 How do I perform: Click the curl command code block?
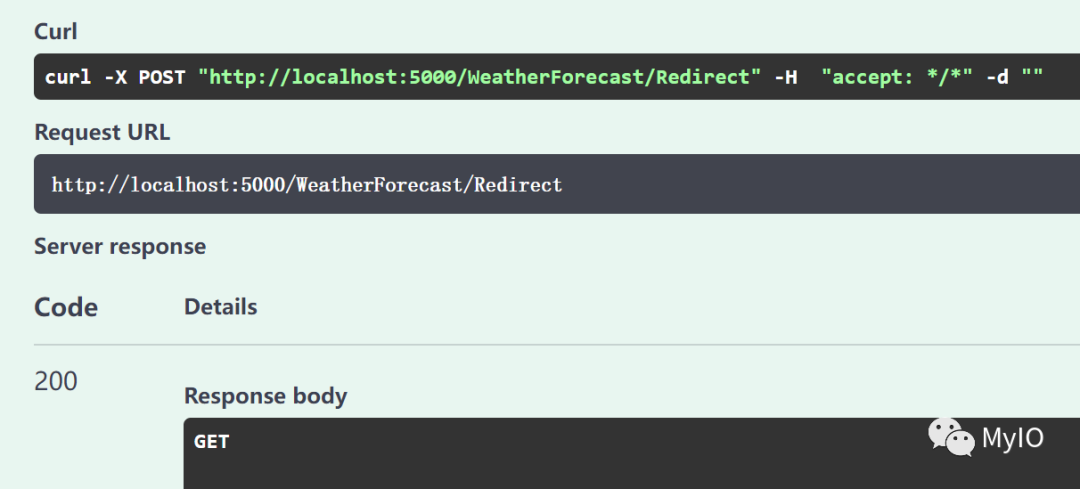click(x=557, y=76)
